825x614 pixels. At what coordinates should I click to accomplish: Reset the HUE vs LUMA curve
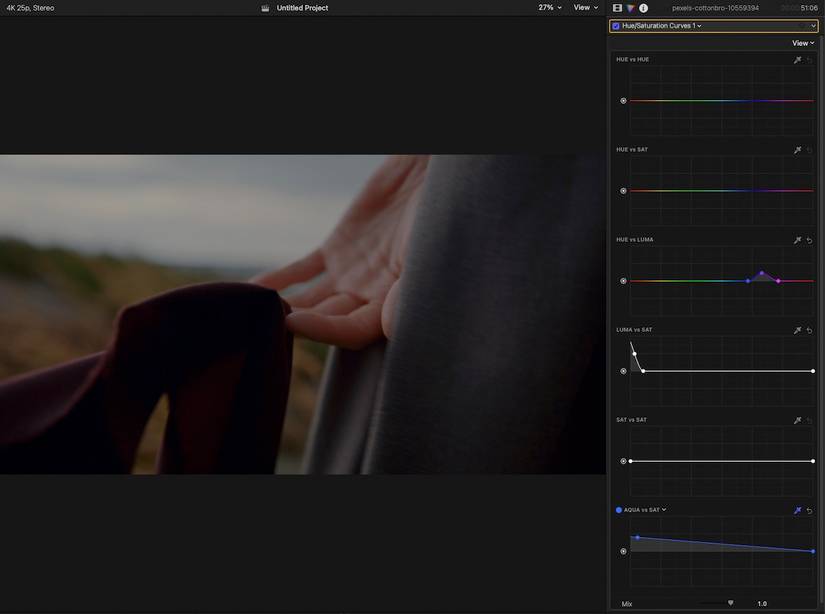808,239
